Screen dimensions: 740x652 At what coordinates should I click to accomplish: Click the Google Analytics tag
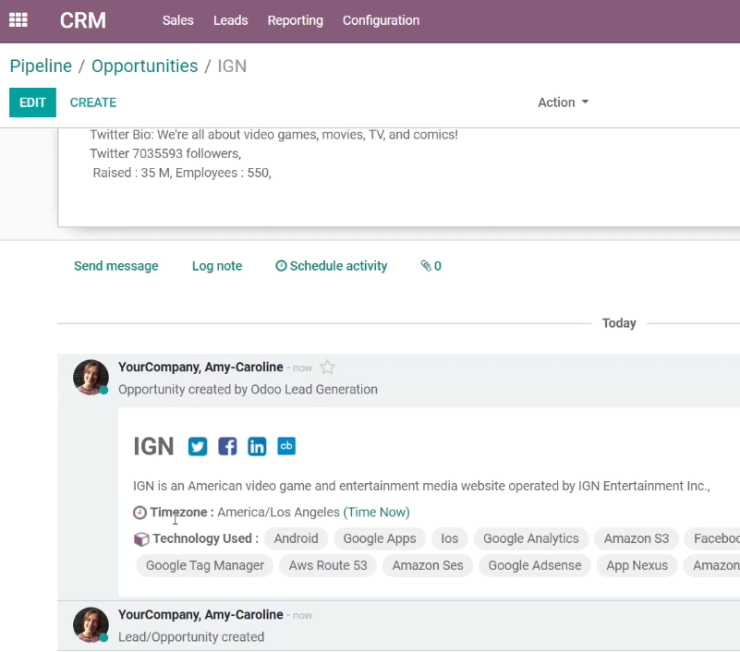531,539
